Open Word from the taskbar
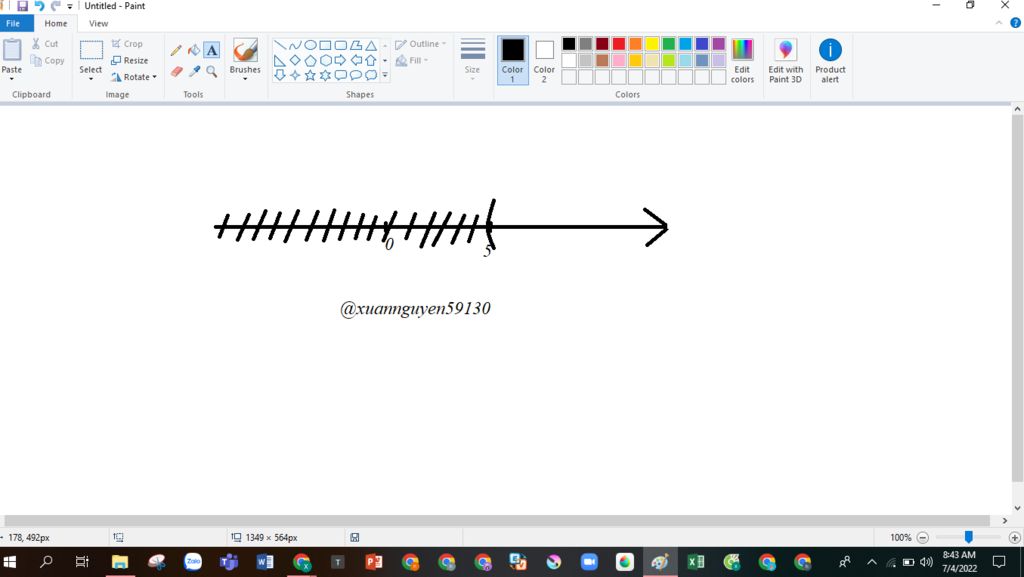 [264, 561]
